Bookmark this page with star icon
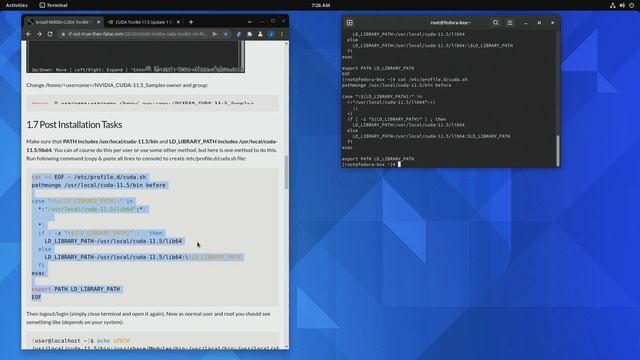The image size is (640, 360). tap(226, 34)
